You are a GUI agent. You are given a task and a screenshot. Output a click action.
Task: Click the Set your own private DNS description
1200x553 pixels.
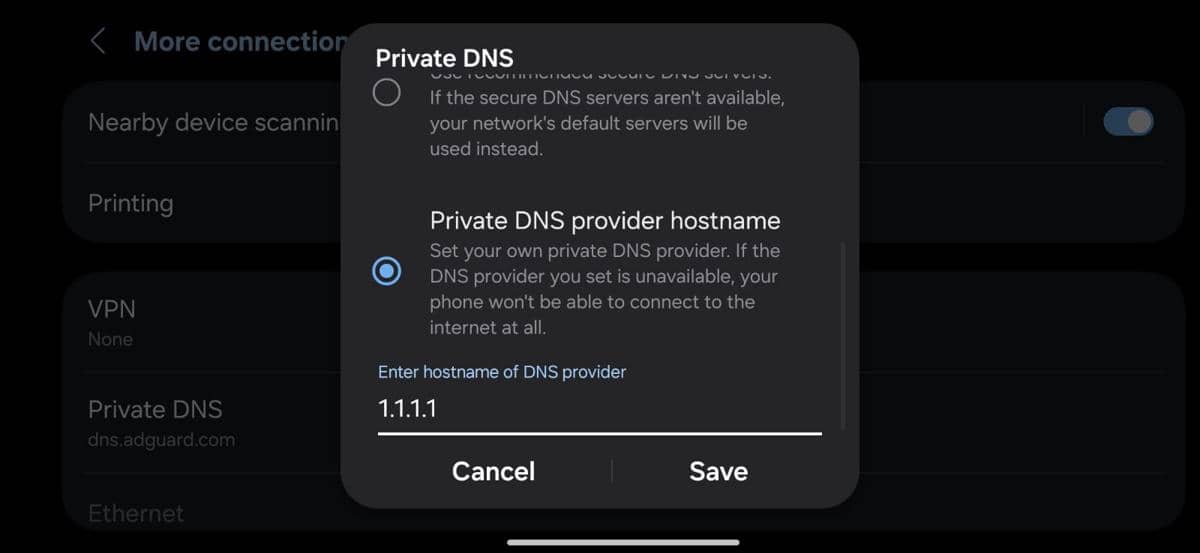point(604,288)
